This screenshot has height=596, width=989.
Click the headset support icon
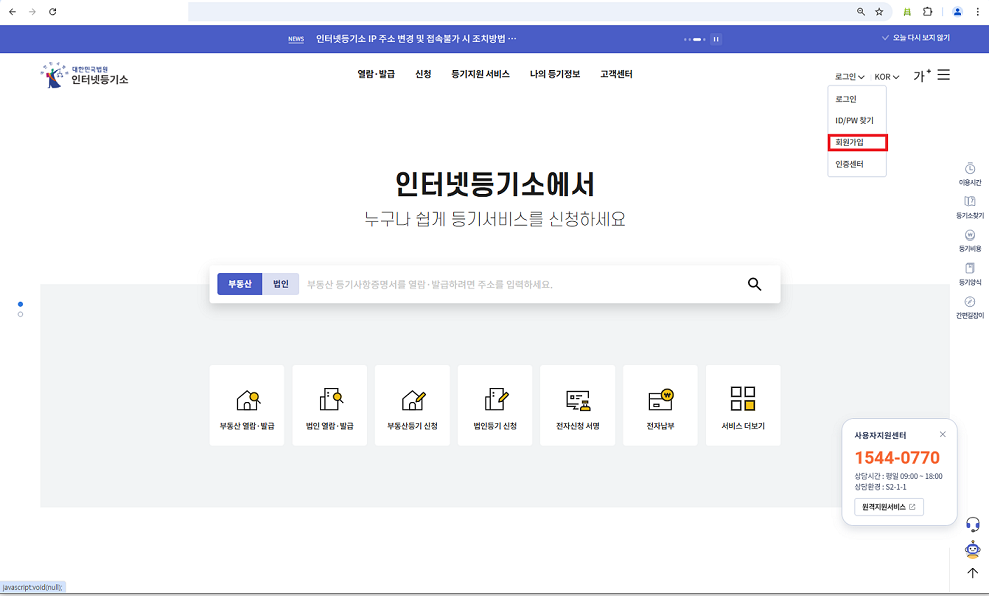[x=973, y=524]
